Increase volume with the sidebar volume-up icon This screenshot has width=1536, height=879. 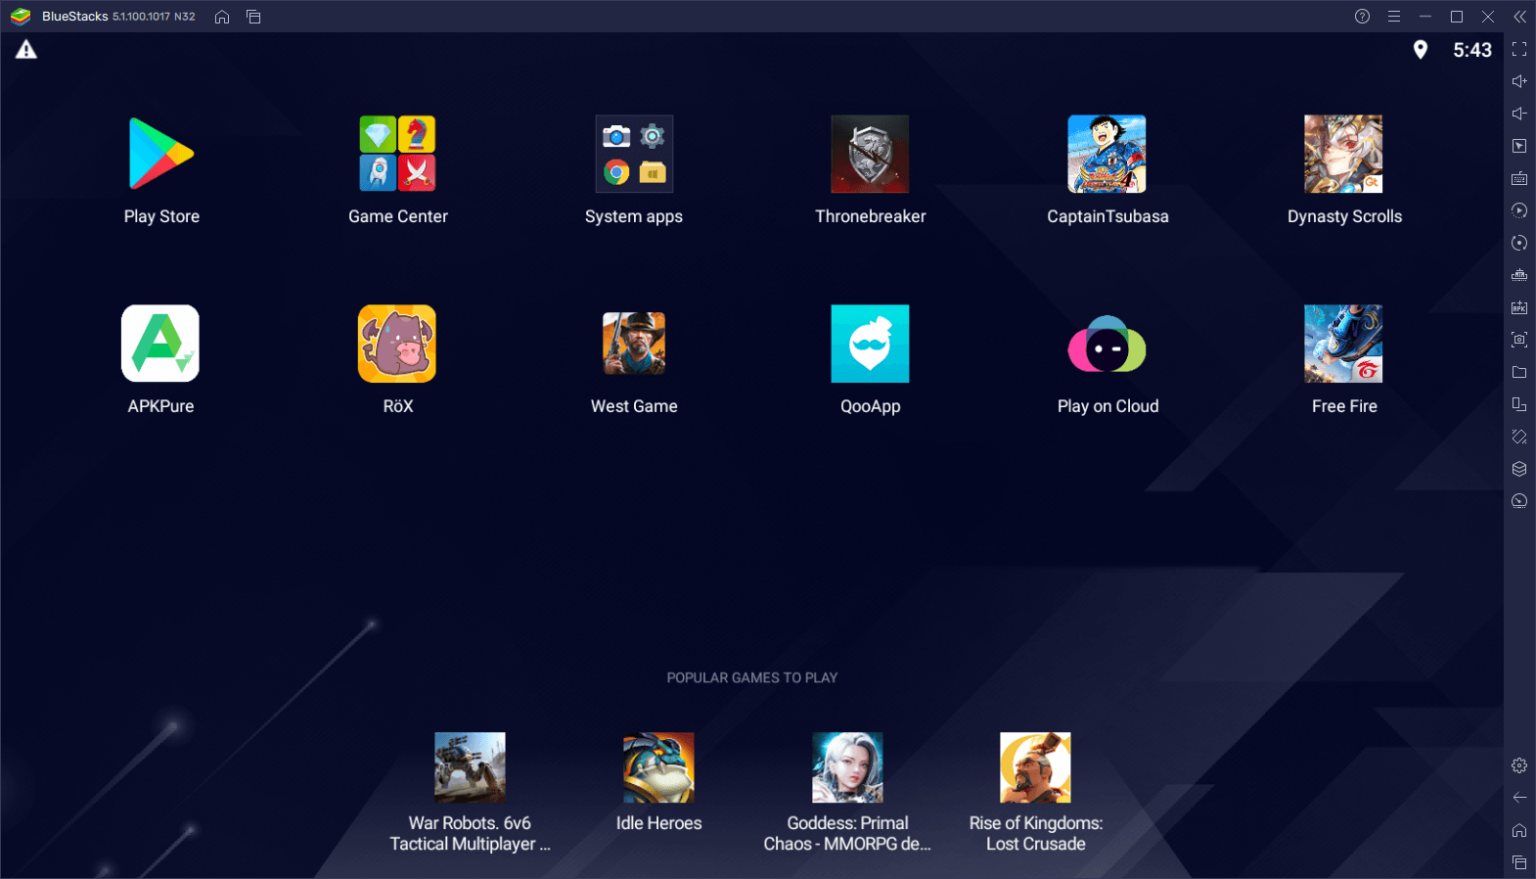(x=1519, y=80)
